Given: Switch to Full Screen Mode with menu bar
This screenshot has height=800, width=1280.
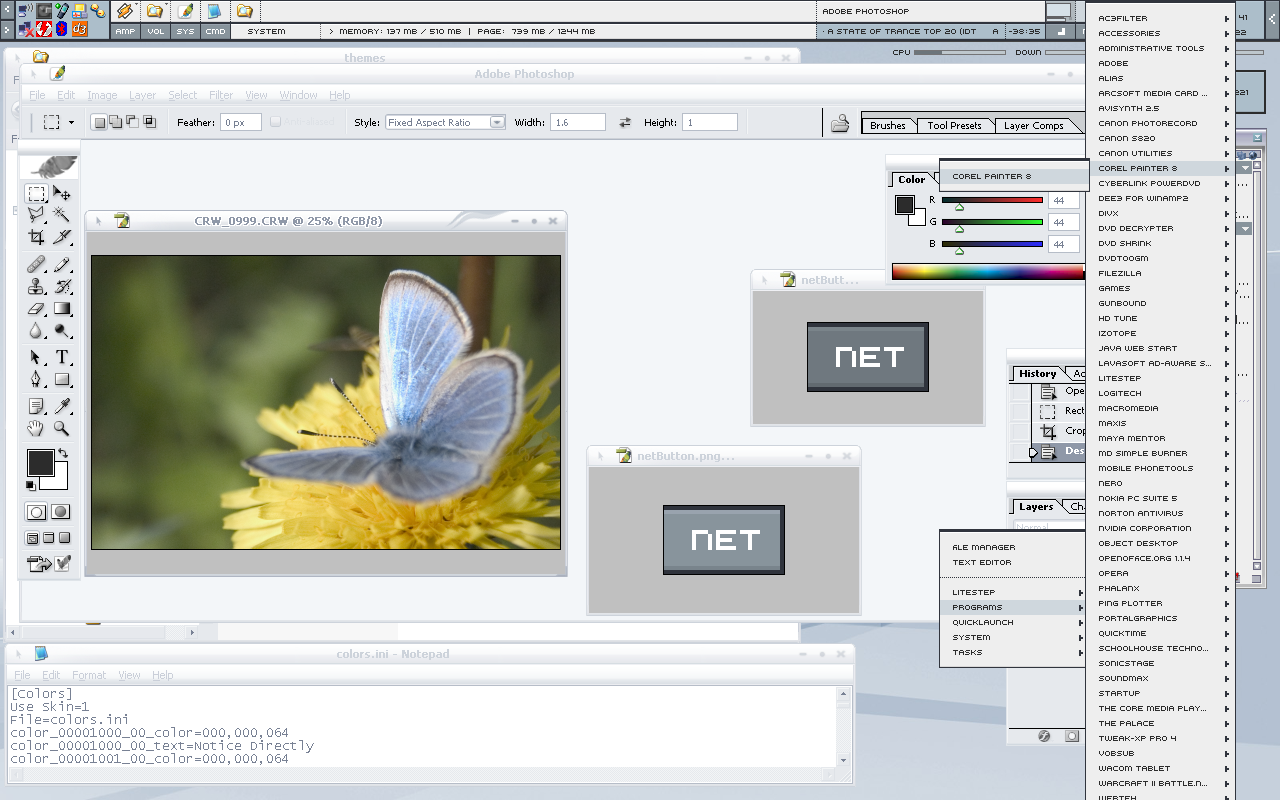Looking at the screenshot, I should [48, 538].
